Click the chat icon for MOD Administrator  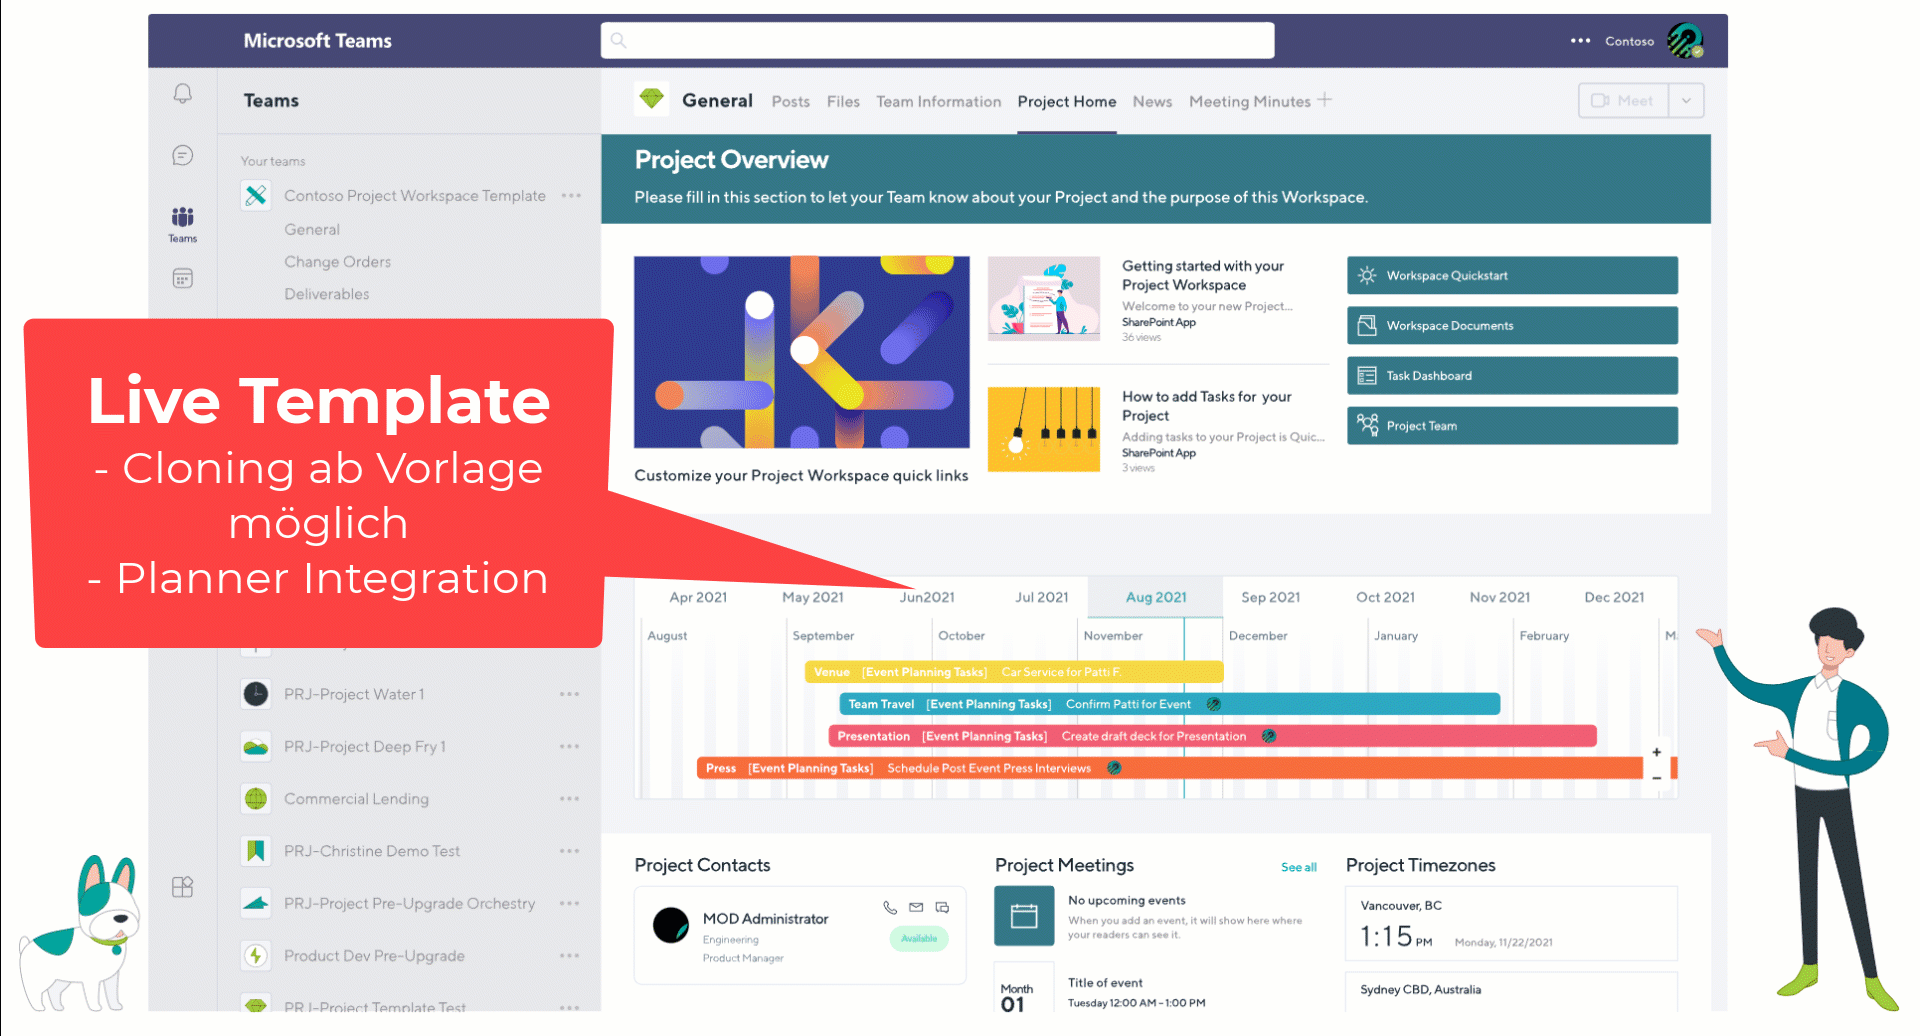click(942, 908)
